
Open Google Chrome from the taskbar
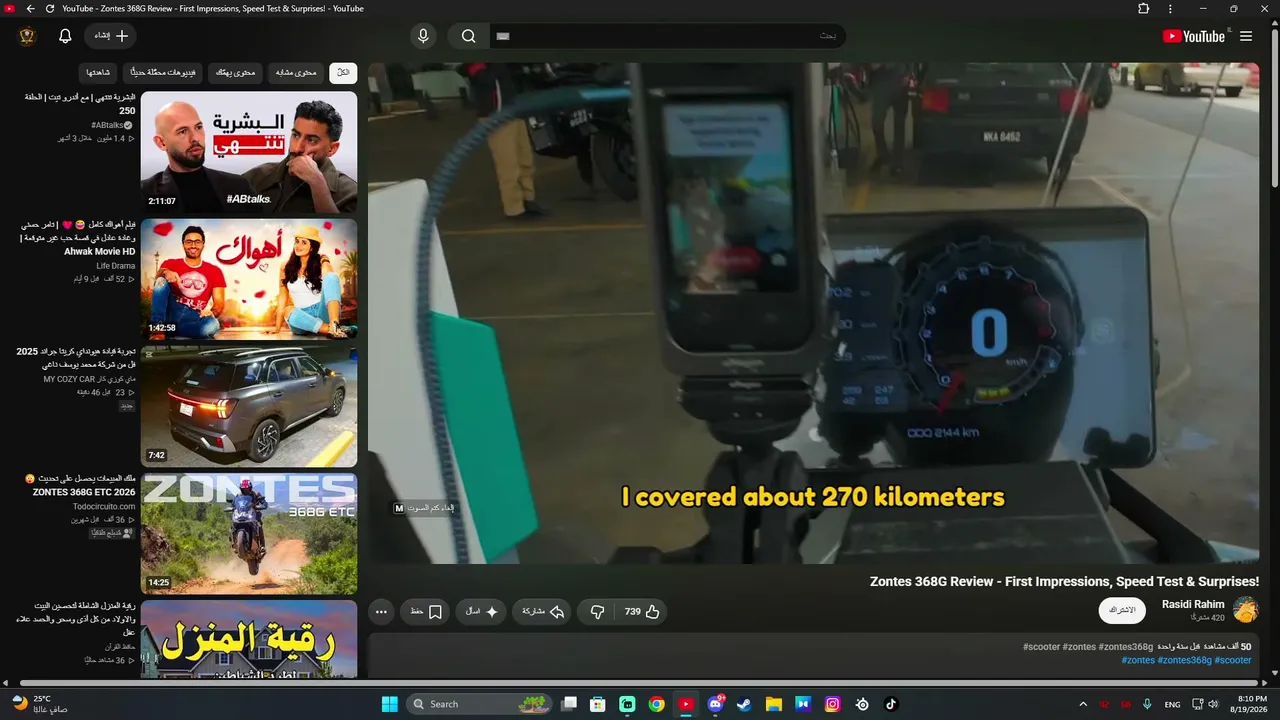click(656, 704)
